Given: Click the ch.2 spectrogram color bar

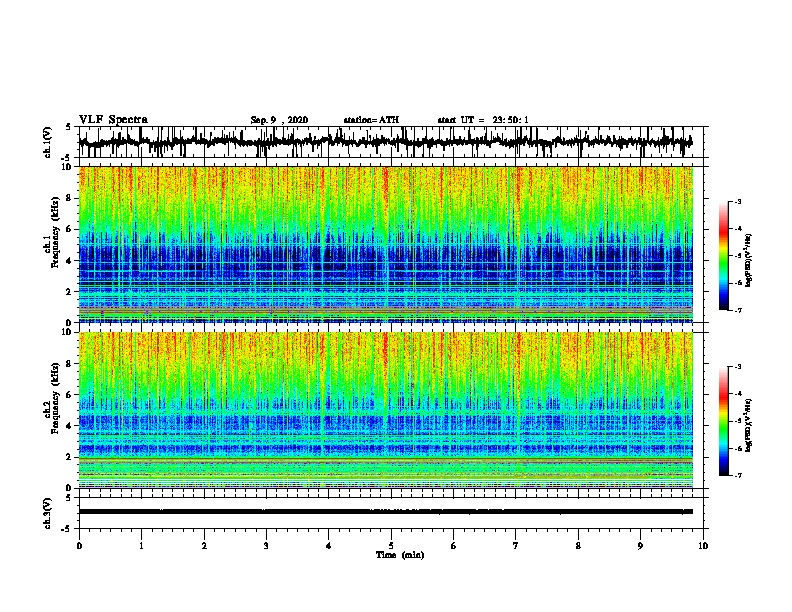Looking at the screenshot, I should [724, 421].
